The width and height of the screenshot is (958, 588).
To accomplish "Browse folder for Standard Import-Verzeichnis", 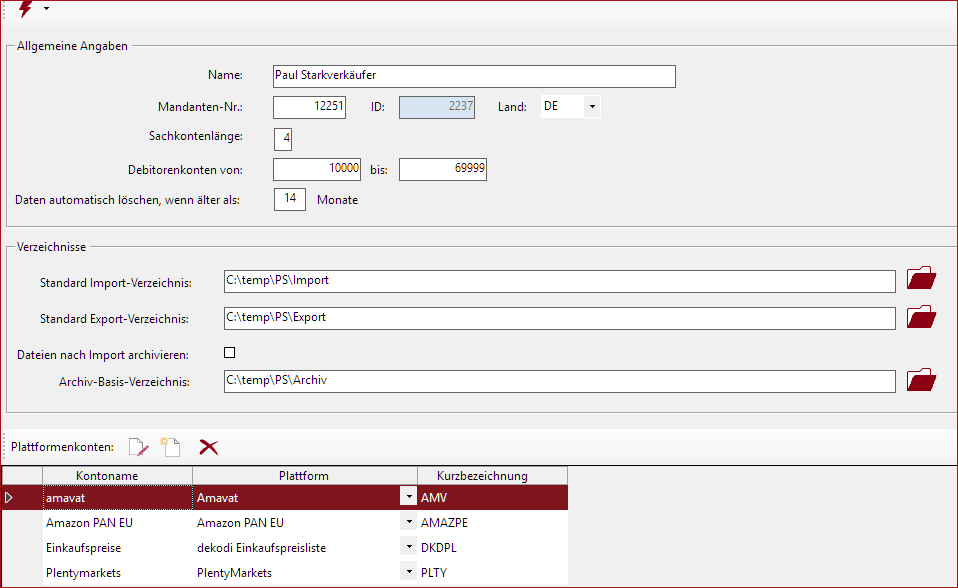I will pyautogui.click(x=920, y=279).
